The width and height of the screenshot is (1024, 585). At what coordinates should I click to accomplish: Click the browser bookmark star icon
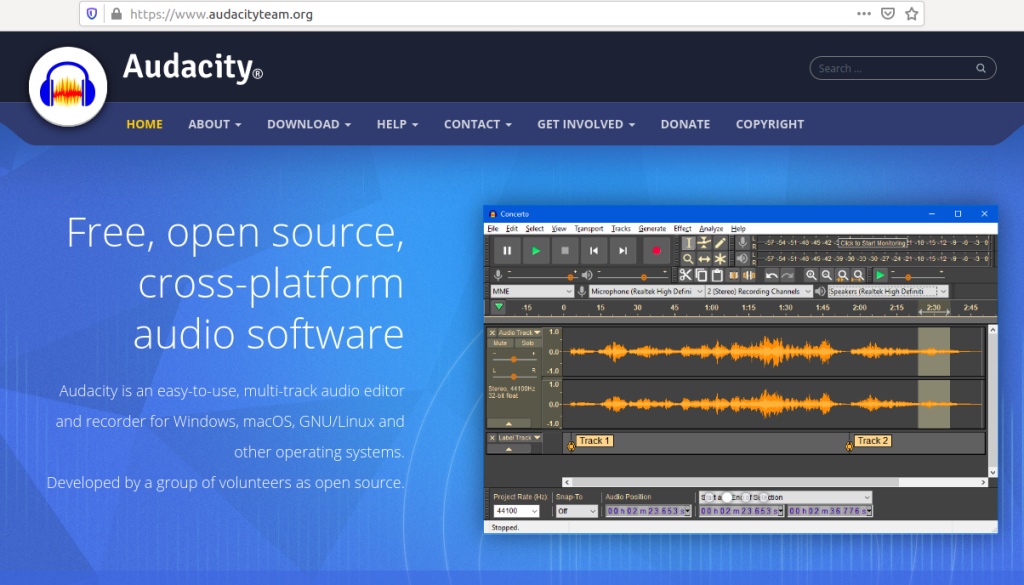[x=912, y=14]
